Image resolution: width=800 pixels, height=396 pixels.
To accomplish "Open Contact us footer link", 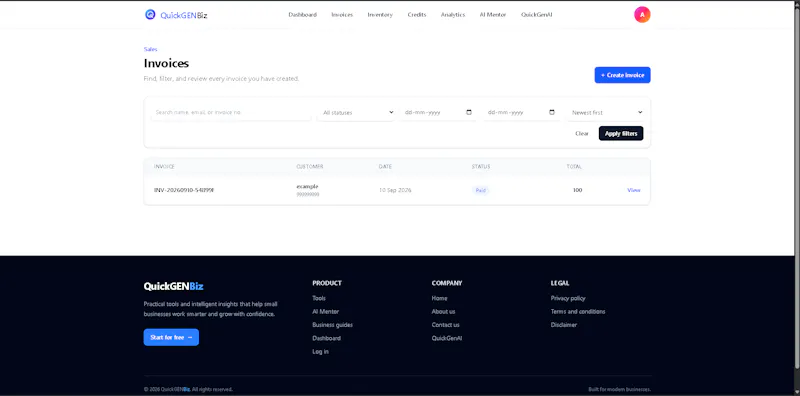I will coord(445,325).
